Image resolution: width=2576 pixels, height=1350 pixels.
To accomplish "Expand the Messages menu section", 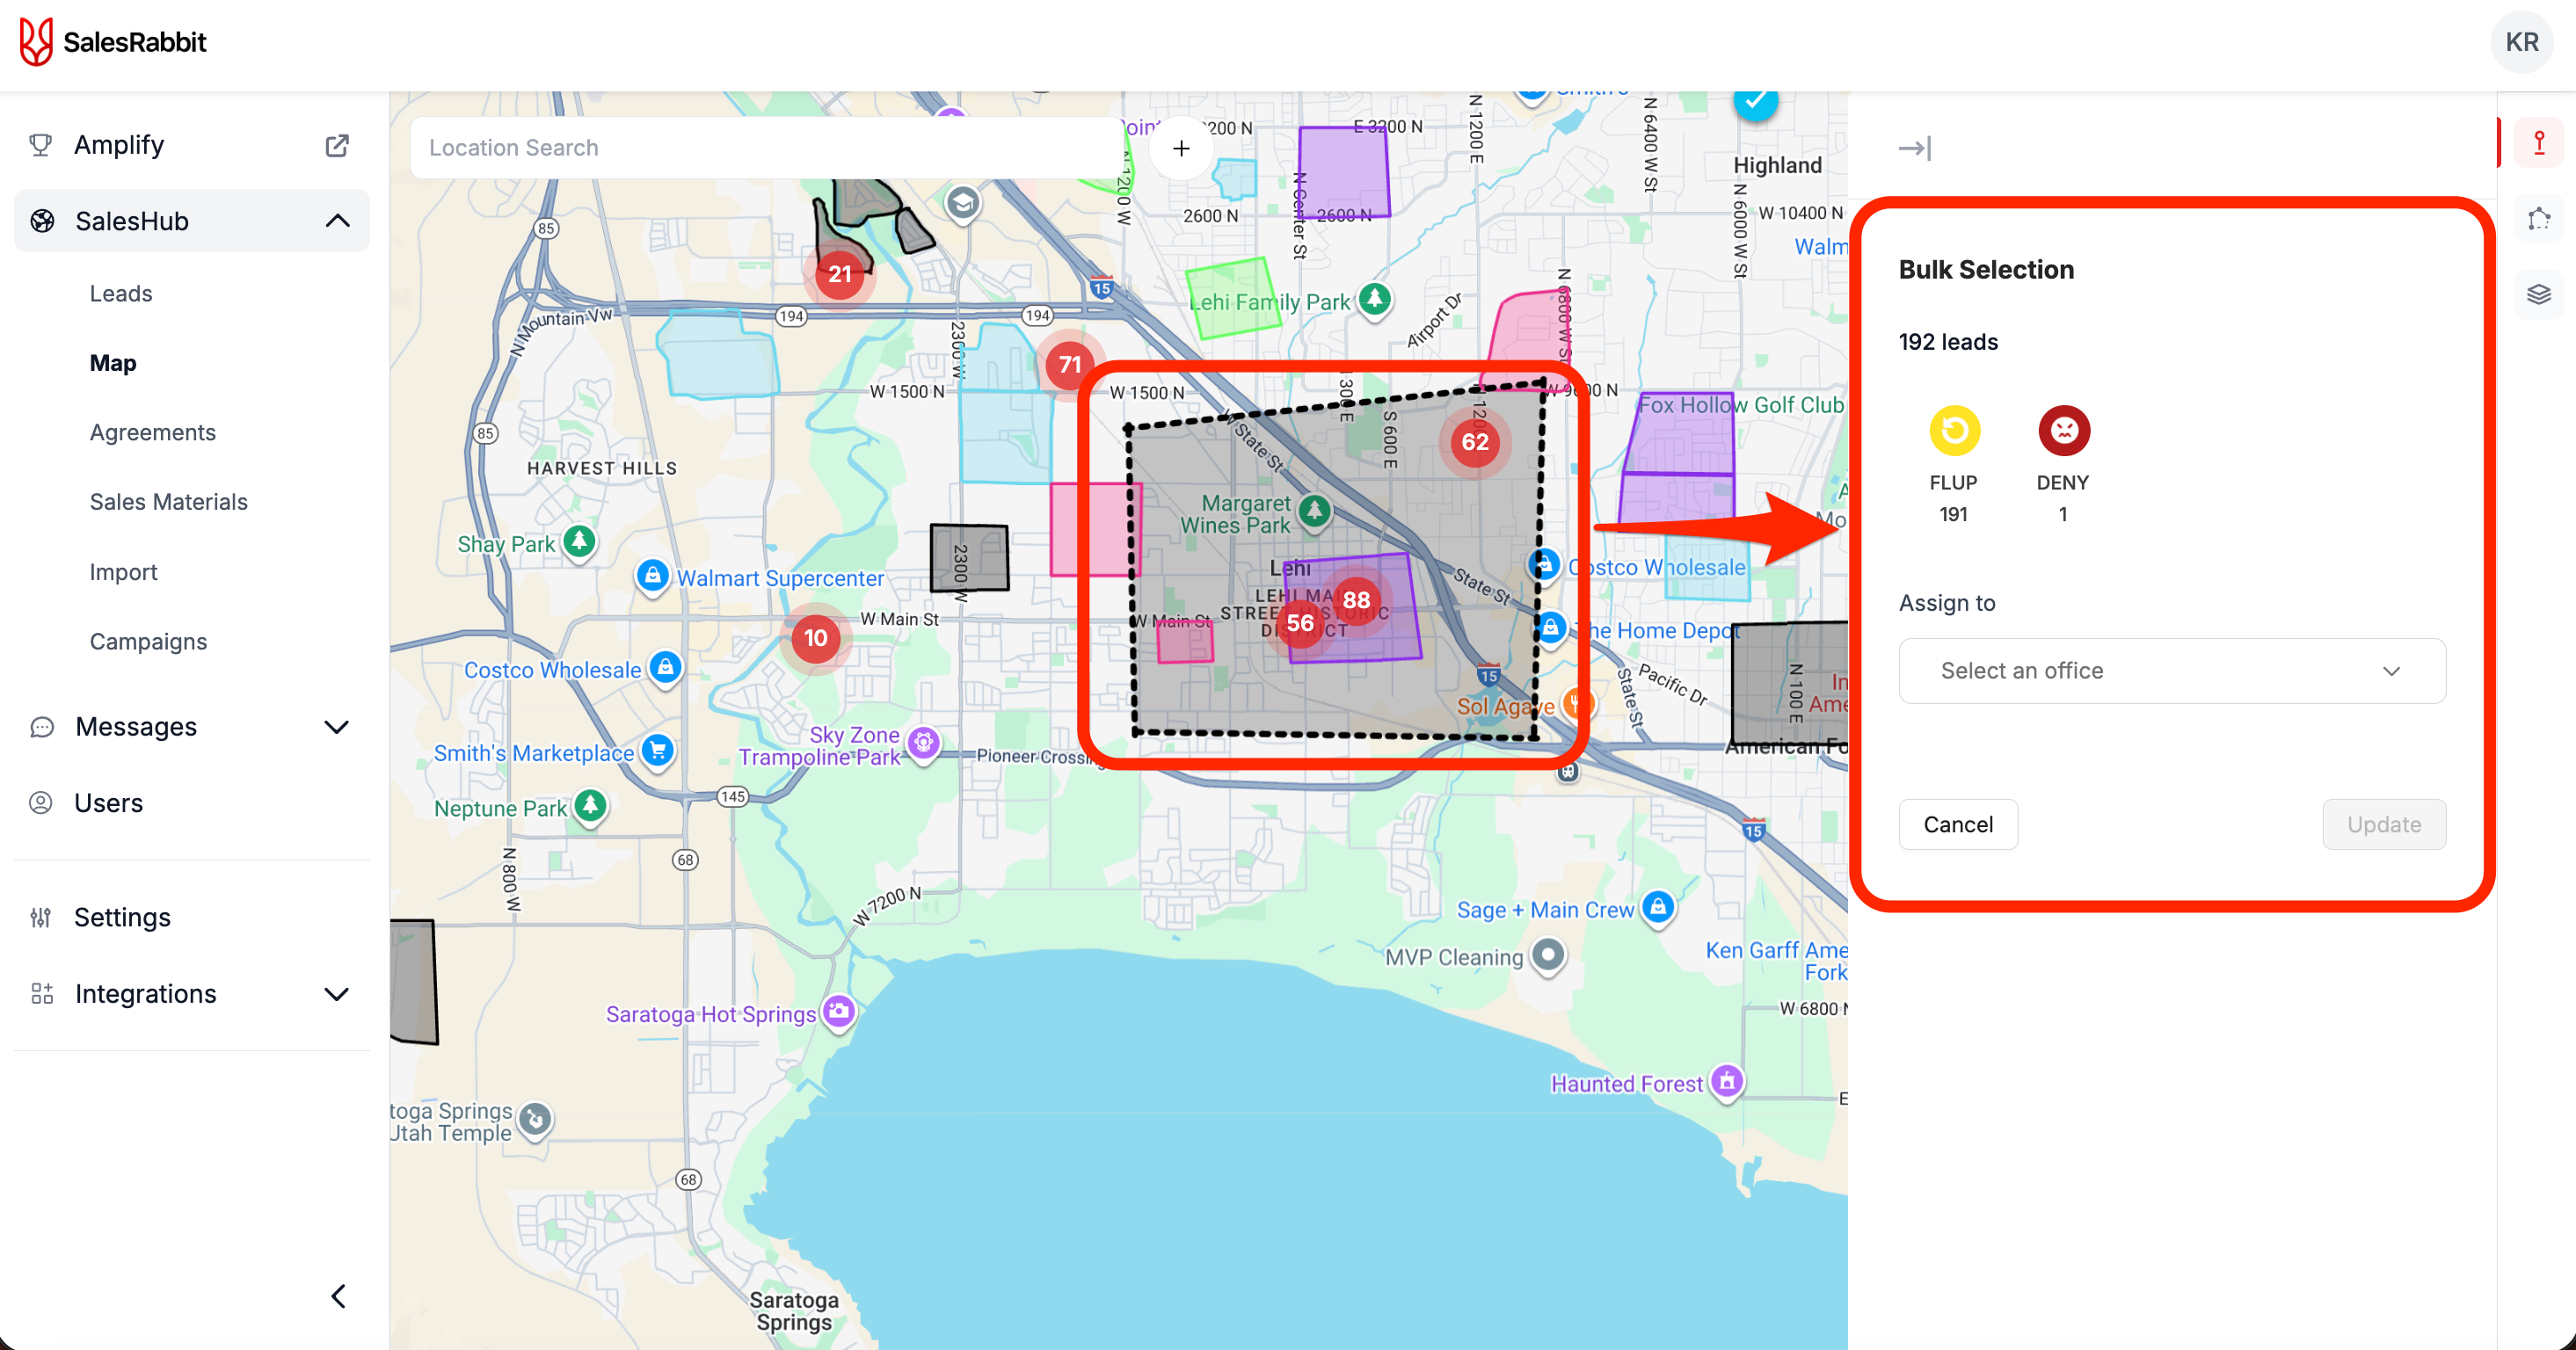I will 337,727.
